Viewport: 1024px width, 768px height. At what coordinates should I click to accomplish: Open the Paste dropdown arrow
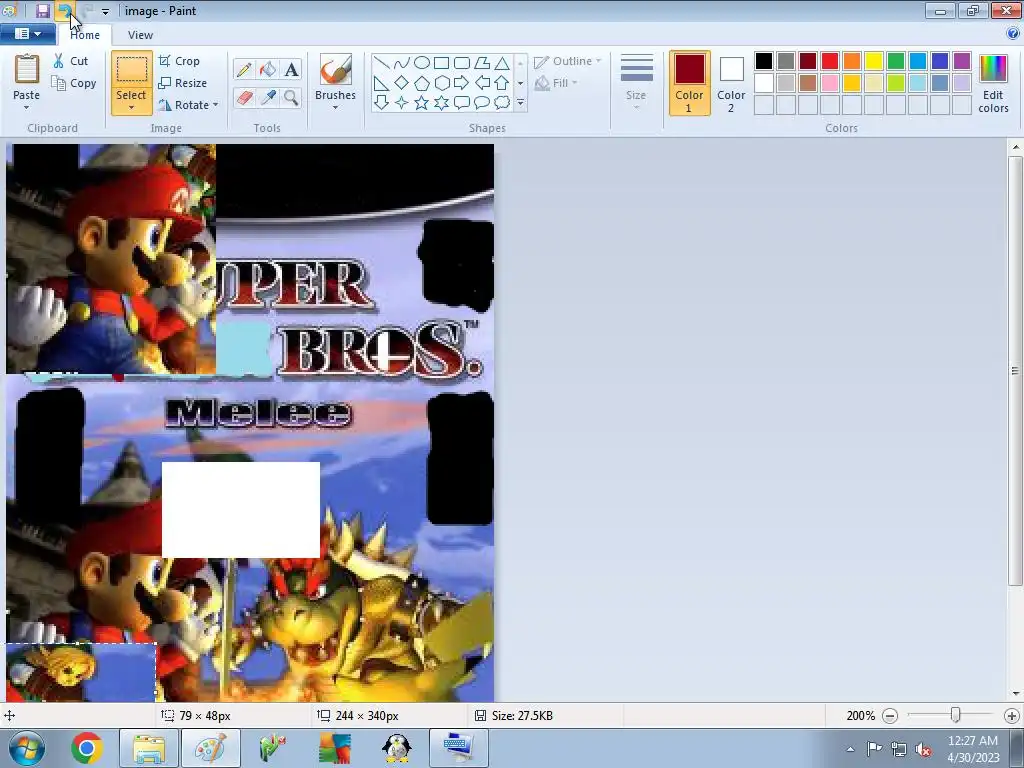pyautogui.click(x=27, y=108)
